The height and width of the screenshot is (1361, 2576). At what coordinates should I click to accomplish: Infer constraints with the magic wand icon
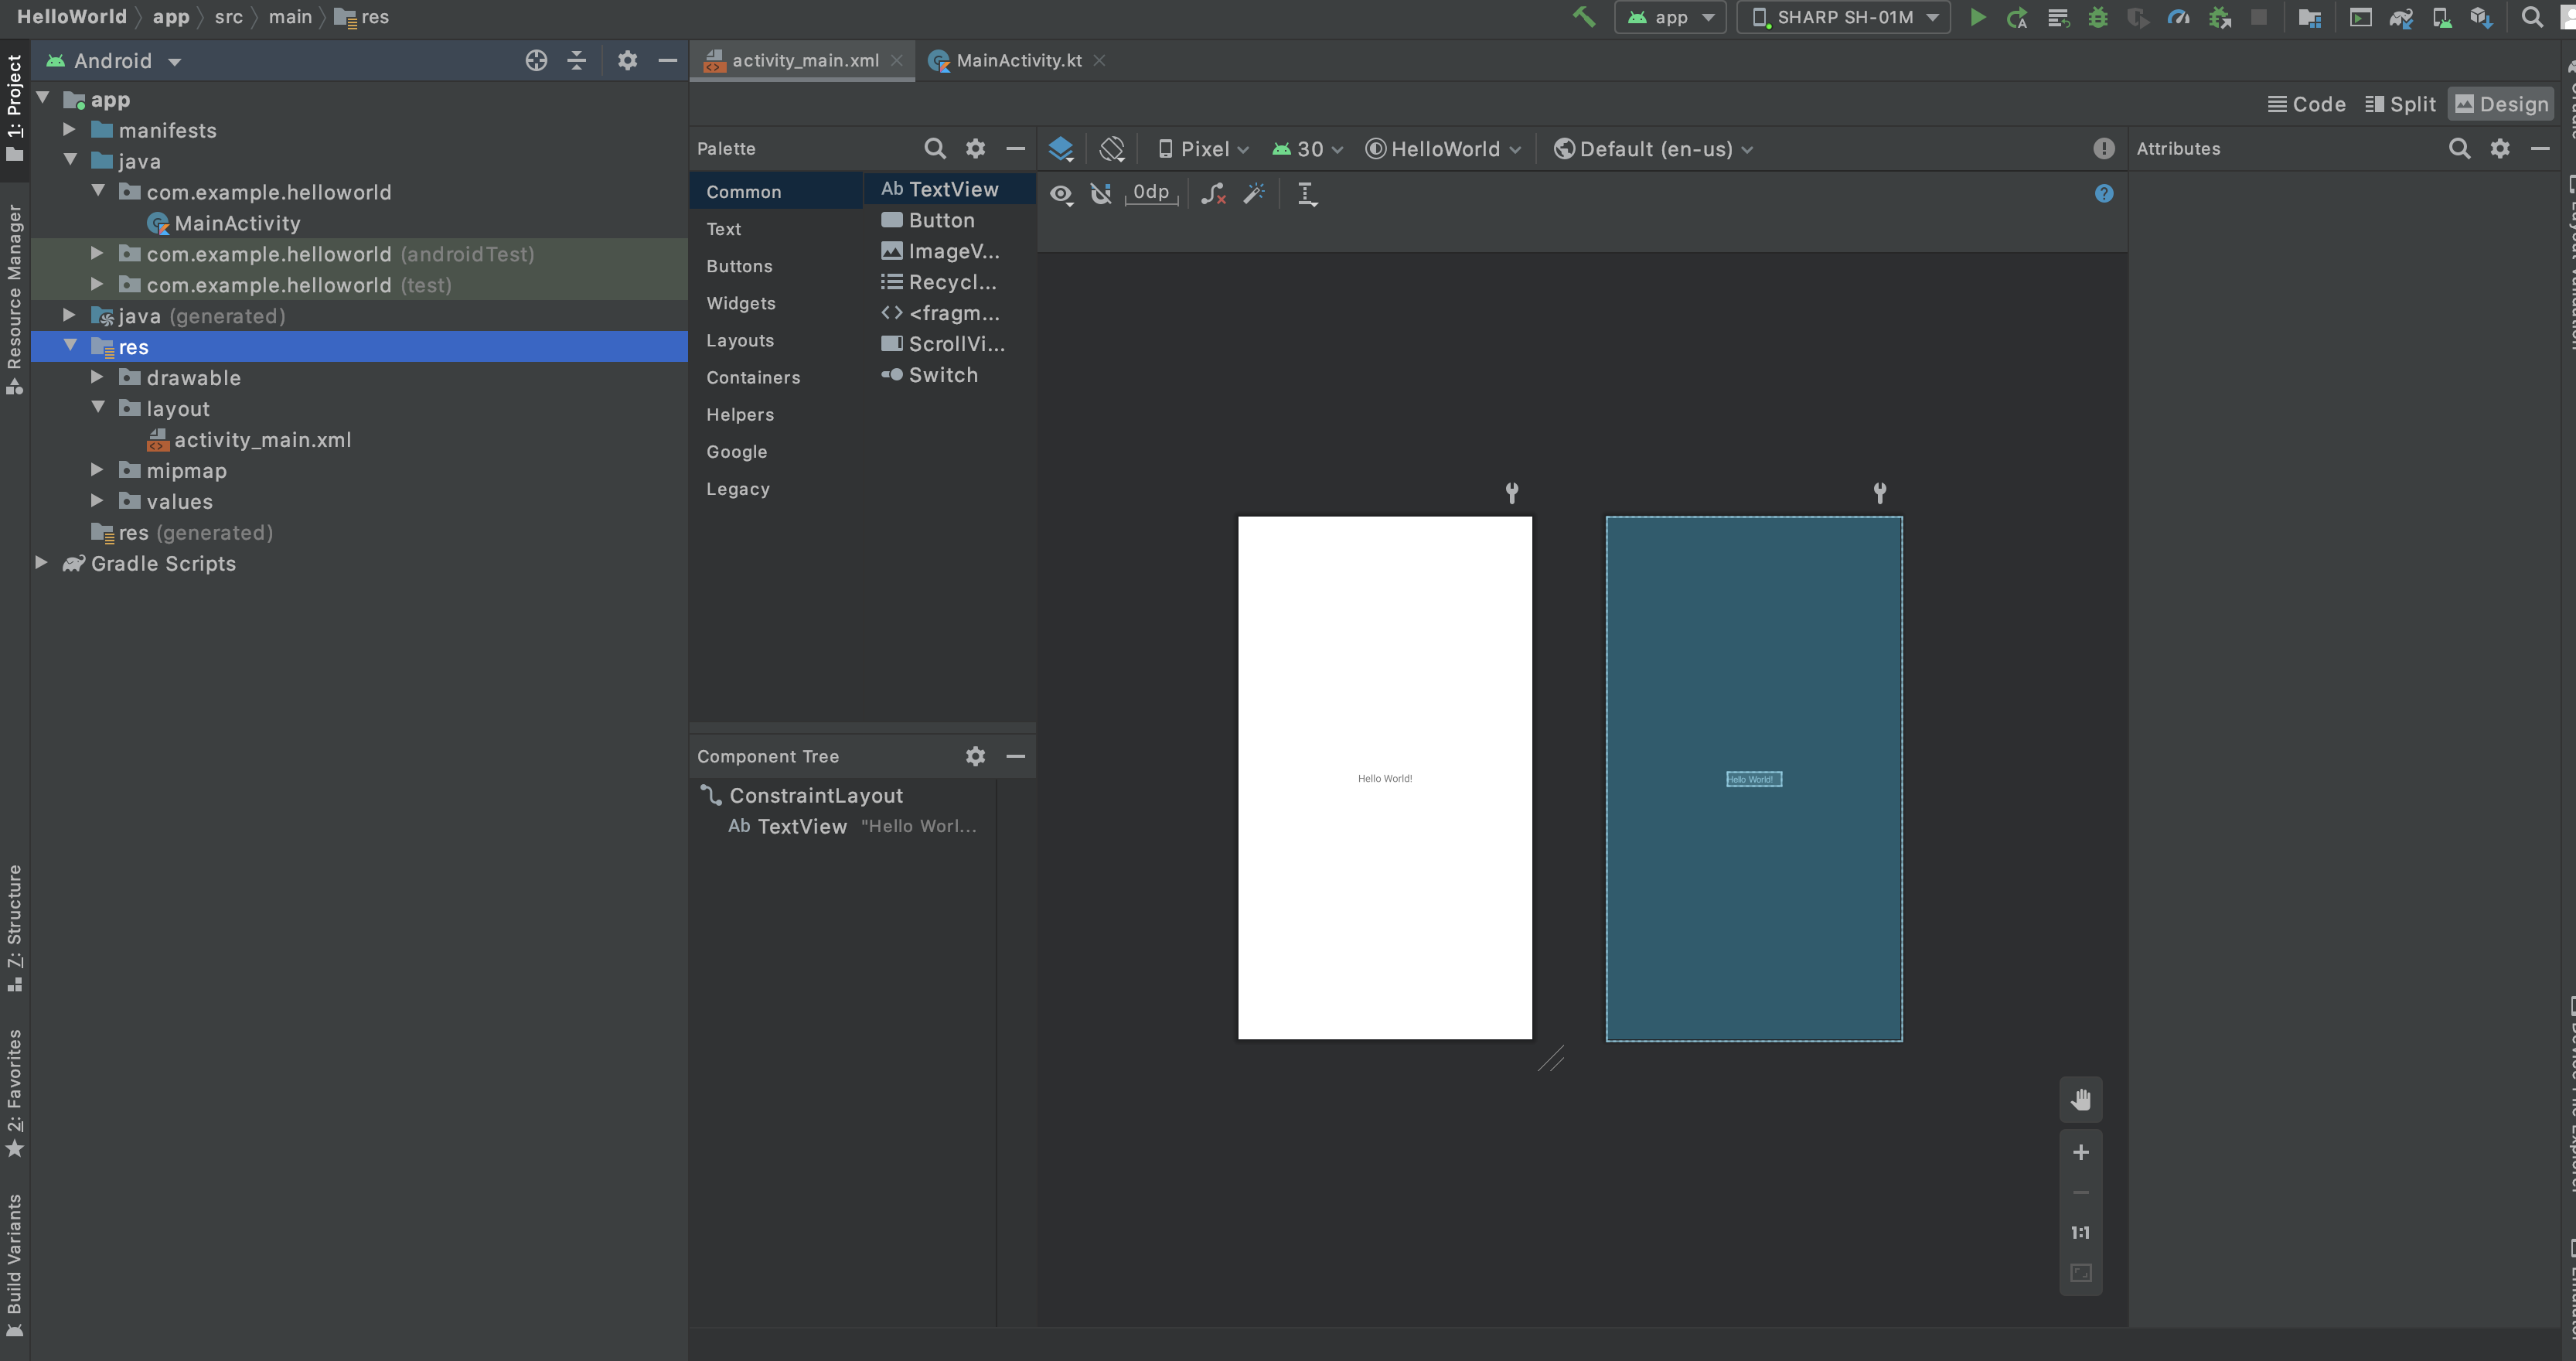coord(1255,193)
